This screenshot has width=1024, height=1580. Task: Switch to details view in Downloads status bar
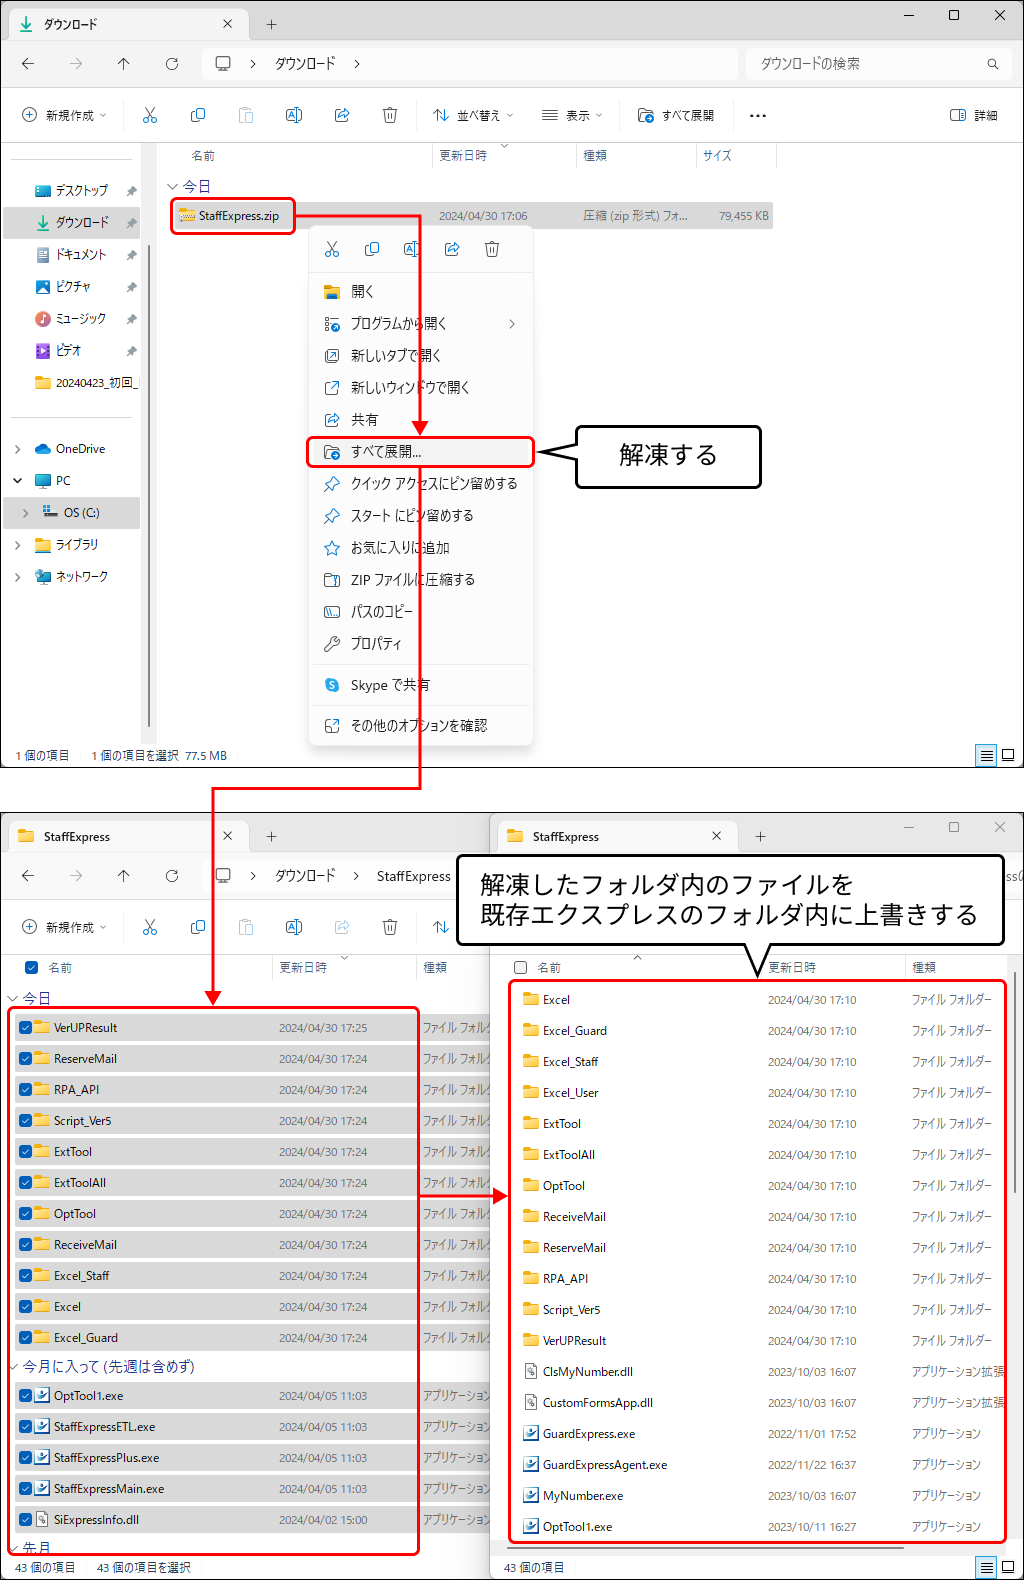pos(987,756)
